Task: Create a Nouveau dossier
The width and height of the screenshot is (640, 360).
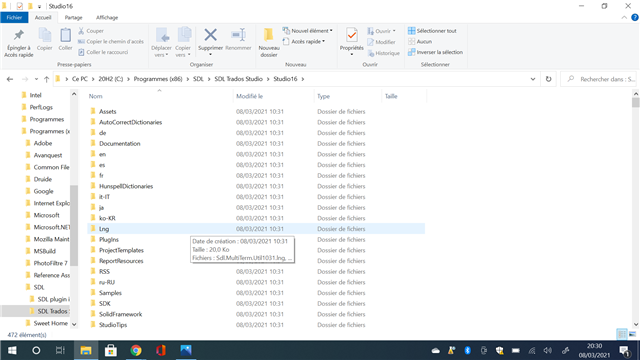Action: (269, 42)
